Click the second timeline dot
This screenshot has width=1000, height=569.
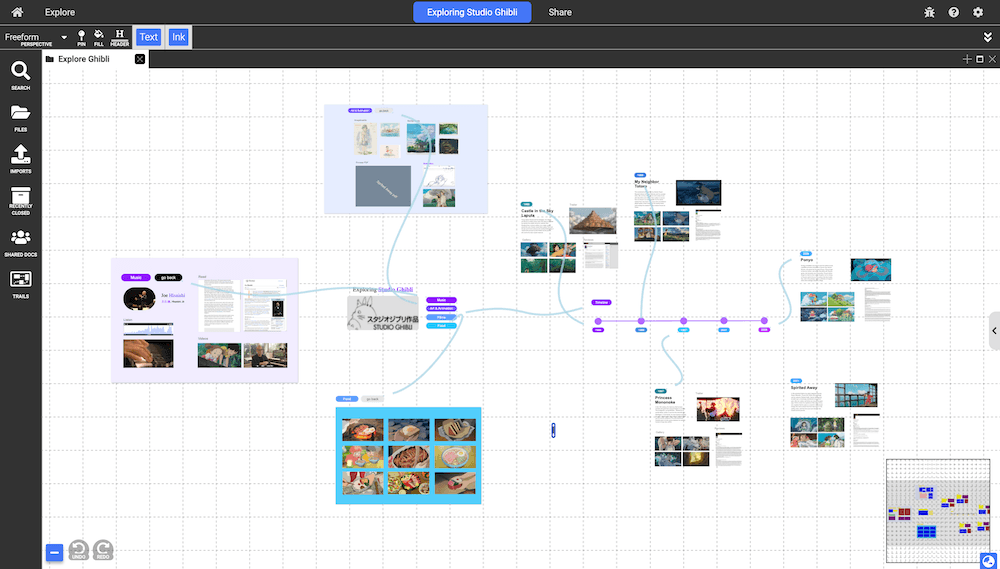click(x=641, y=321)
